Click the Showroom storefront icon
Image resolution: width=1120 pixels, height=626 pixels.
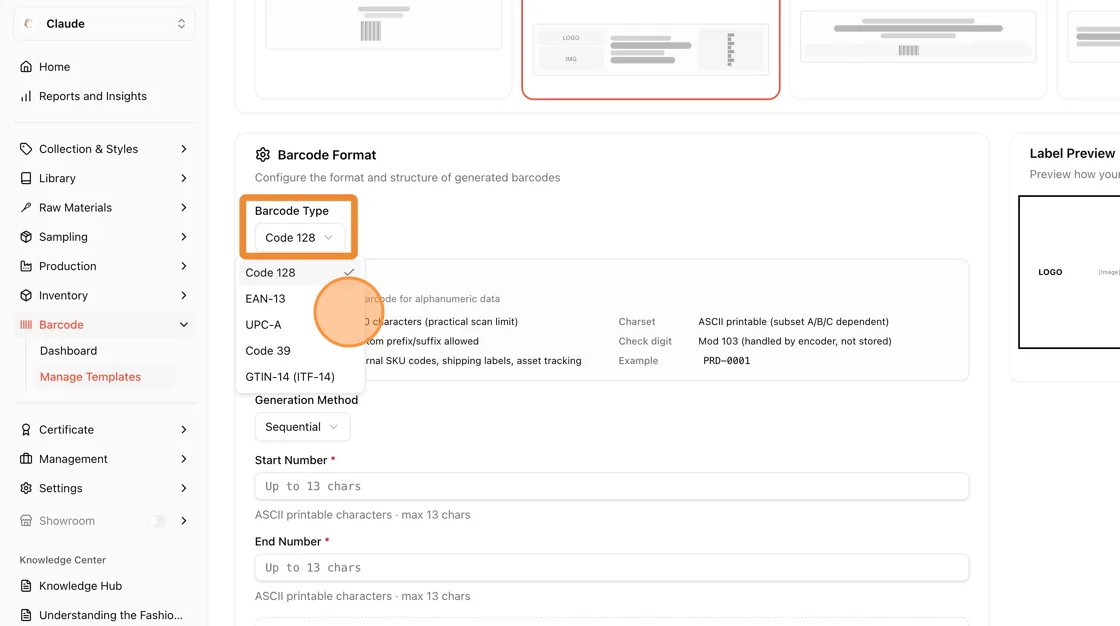pyautogui.click(x=26, y=520)
